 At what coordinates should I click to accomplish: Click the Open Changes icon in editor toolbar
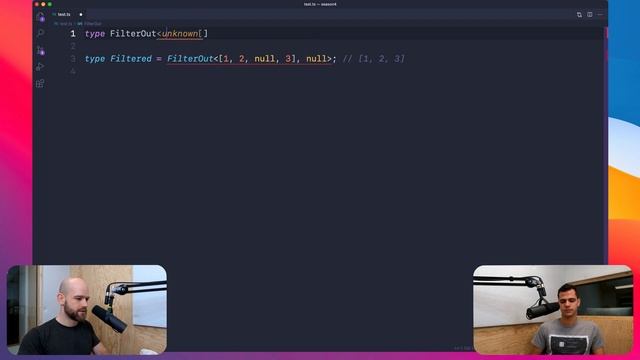tap(579, 15)
